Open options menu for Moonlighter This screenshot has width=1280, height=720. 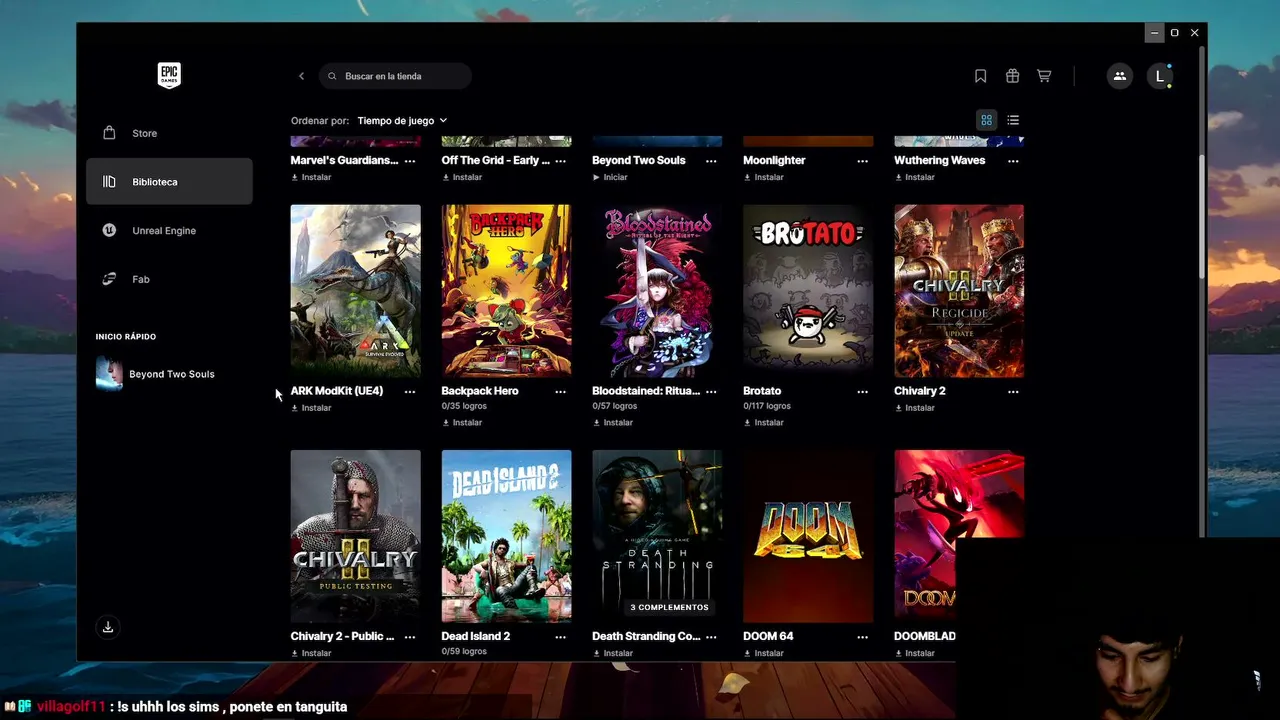(862, 160)
